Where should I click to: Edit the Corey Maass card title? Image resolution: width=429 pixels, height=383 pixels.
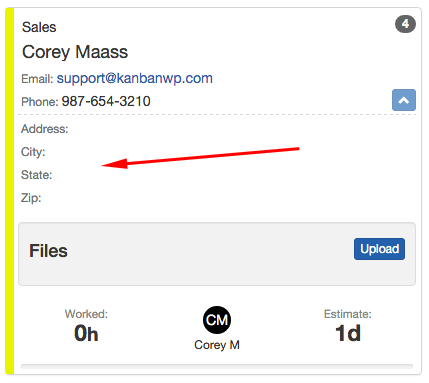tap(75, 52)
